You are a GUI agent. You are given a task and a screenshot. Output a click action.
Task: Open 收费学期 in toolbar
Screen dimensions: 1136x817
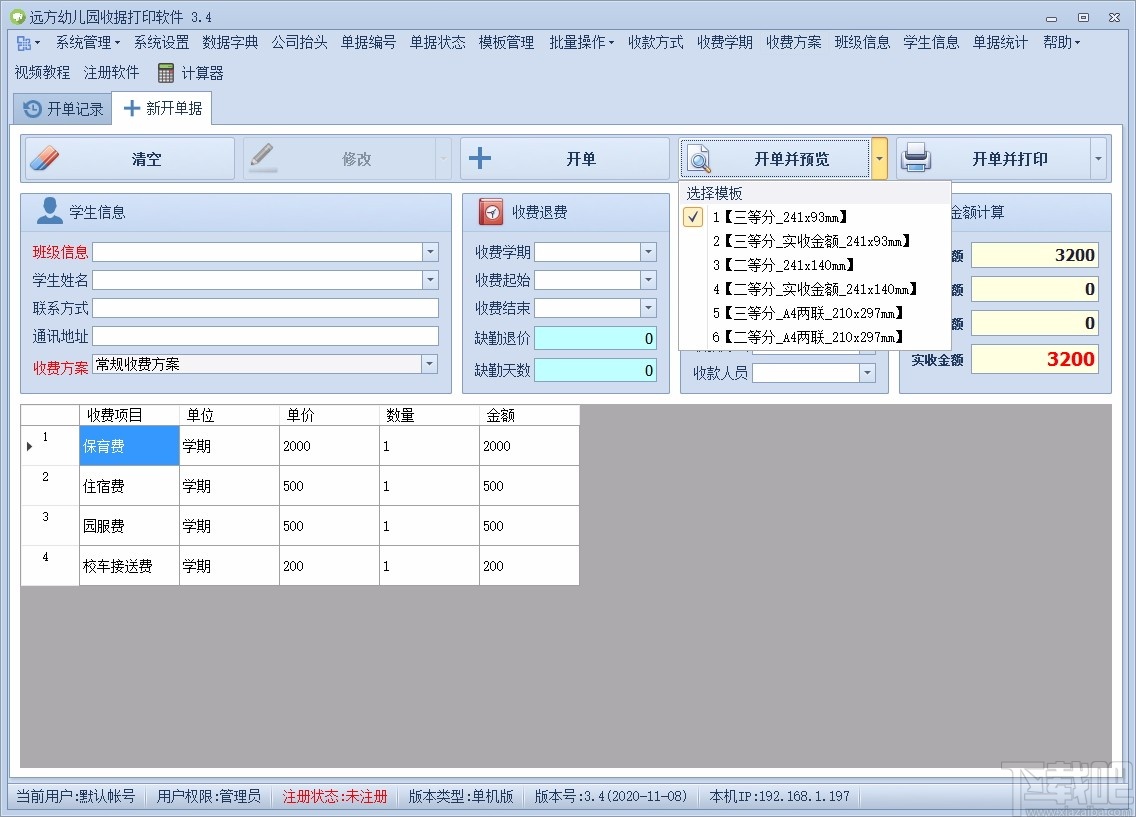point(724,43)
